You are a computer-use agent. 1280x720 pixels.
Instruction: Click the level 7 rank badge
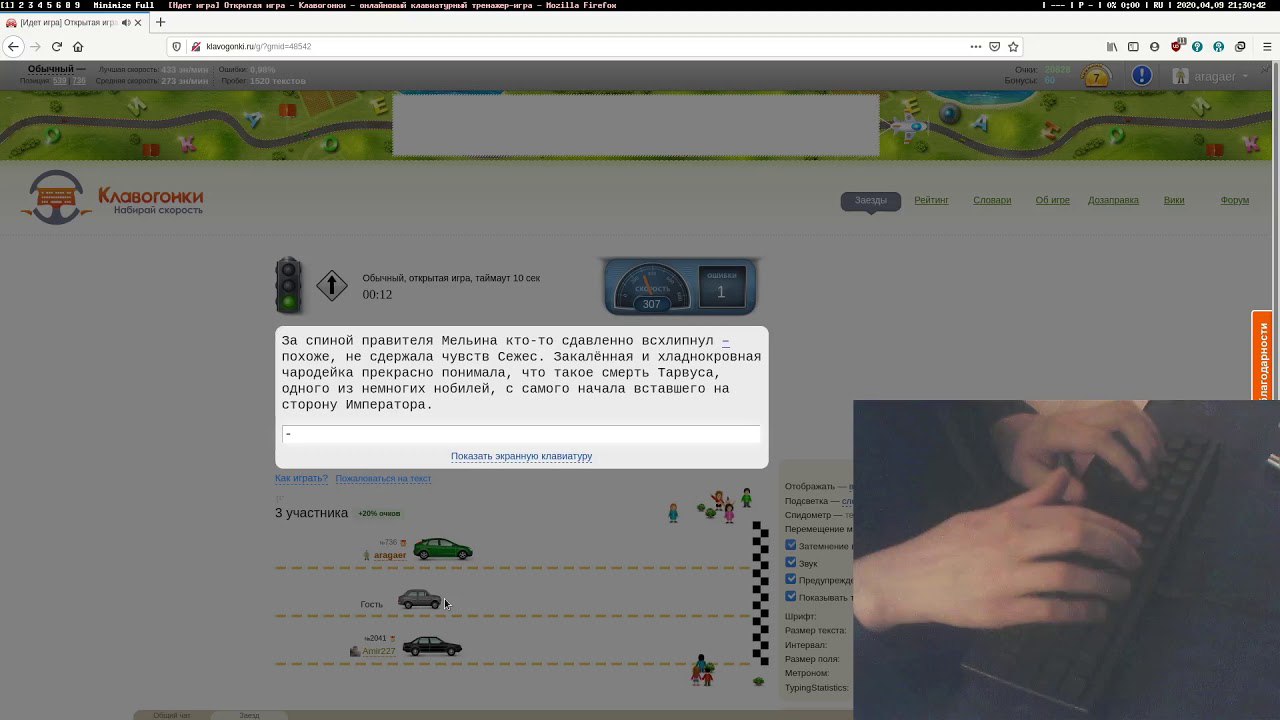click(1097, 77)
